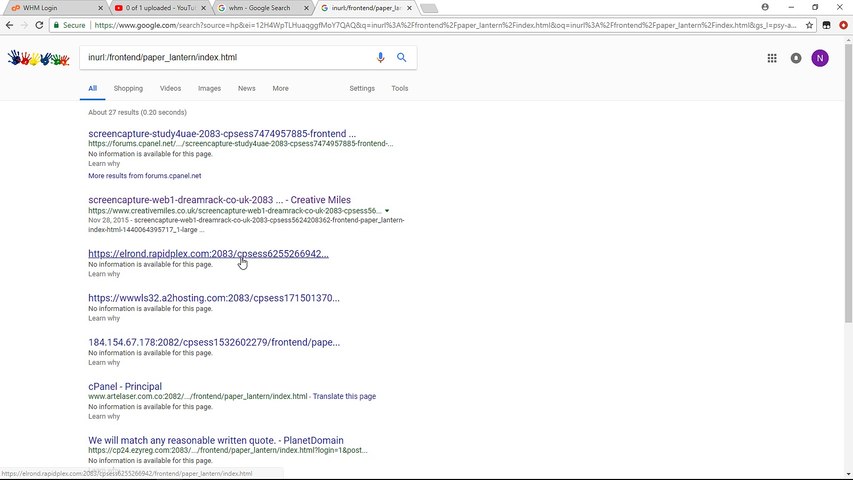Click Learn why under the forums.cpanel.net result
The width and height of the screenshot is (853, 480).
[x=104, y=164]
